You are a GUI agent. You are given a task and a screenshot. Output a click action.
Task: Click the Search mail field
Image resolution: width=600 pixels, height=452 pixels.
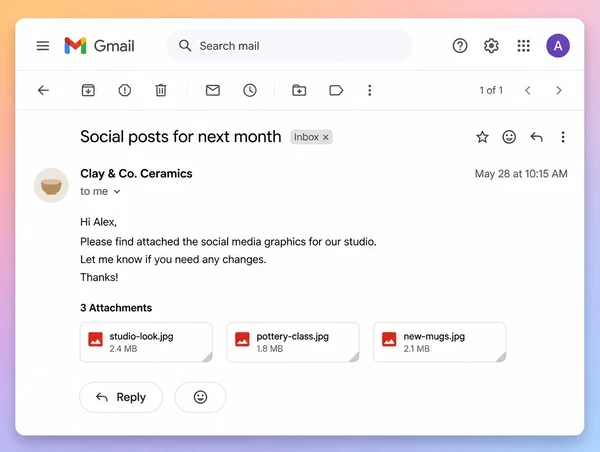(289, 46)
